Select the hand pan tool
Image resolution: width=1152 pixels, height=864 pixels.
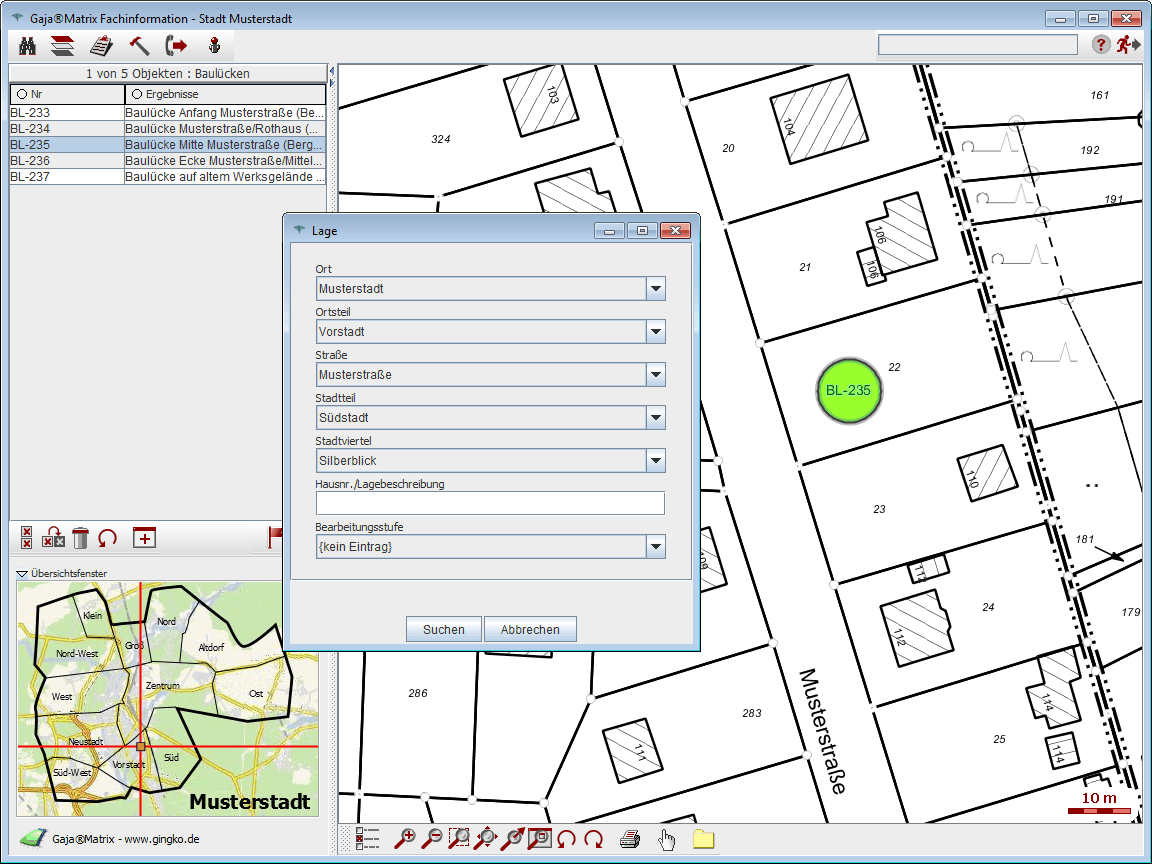(666, 839)
